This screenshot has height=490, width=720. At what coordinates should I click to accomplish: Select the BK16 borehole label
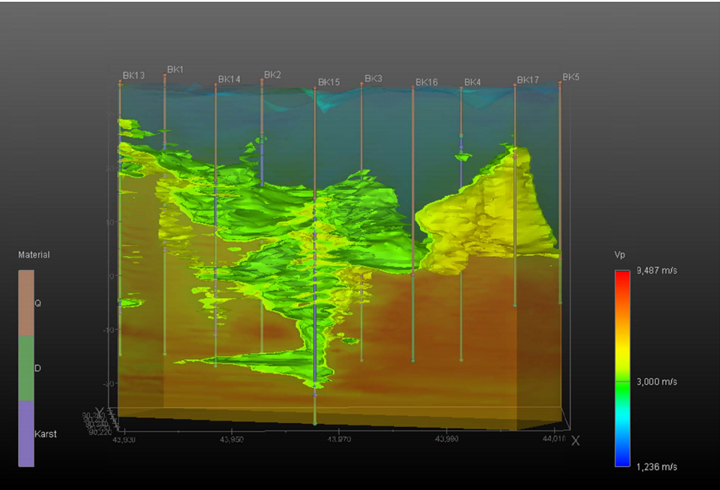tap(426, 82)
